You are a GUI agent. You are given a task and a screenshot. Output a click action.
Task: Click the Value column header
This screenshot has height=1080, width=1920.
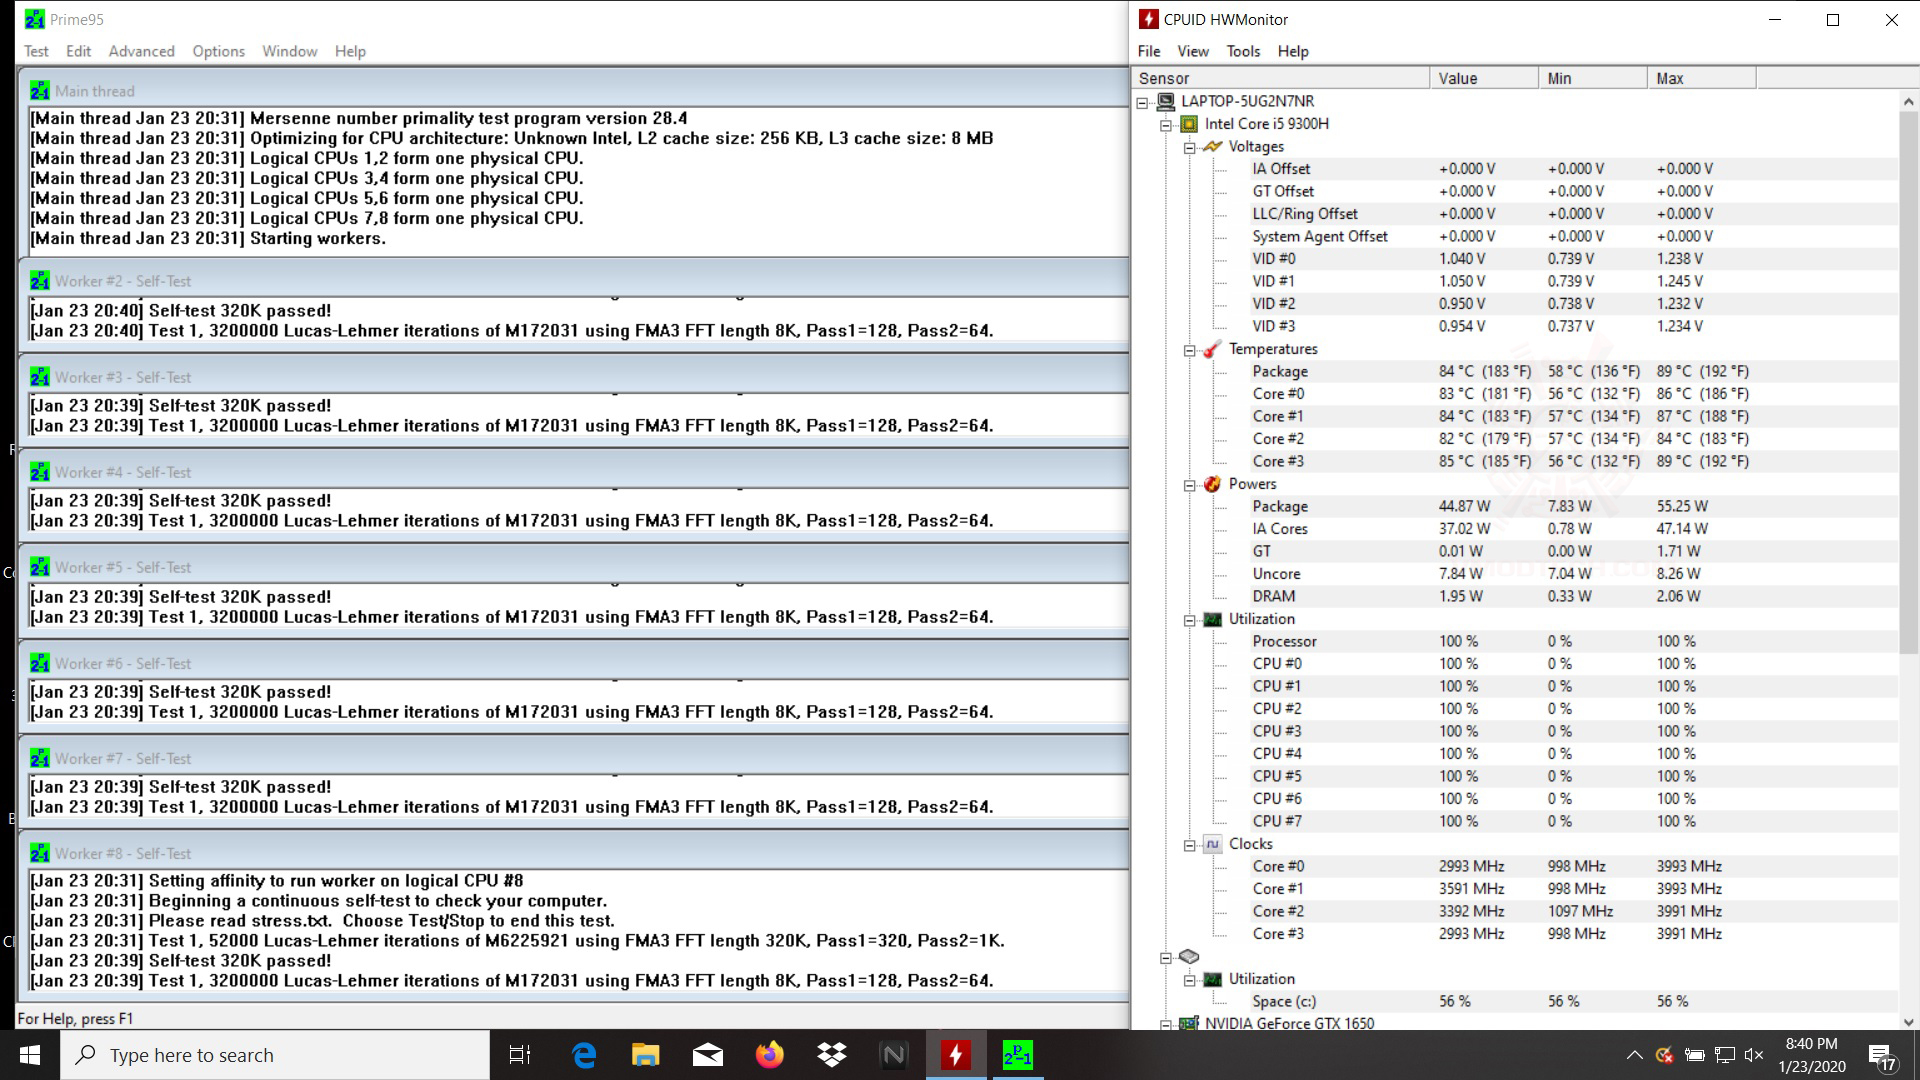1484,78
